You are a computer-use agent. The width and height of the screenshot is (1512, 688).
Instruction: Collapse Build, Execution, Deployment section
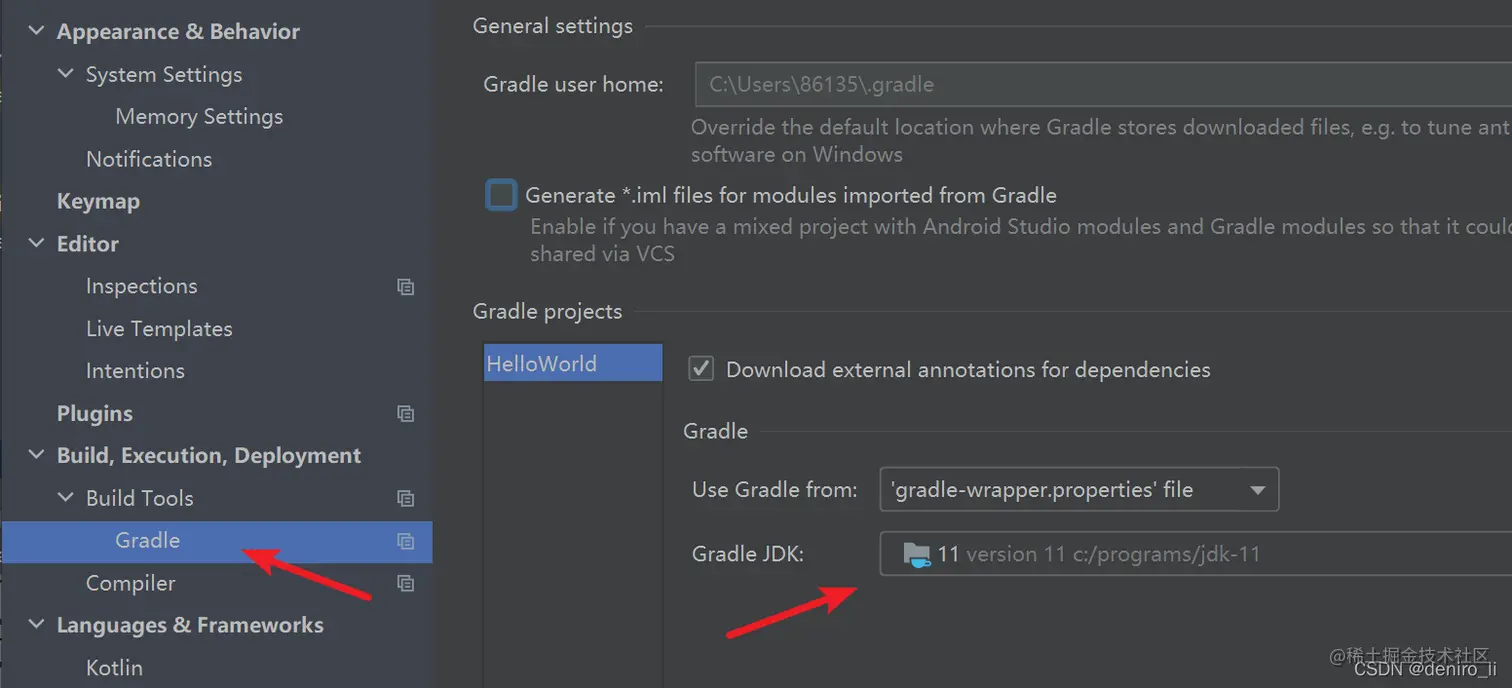click(36, 455)
